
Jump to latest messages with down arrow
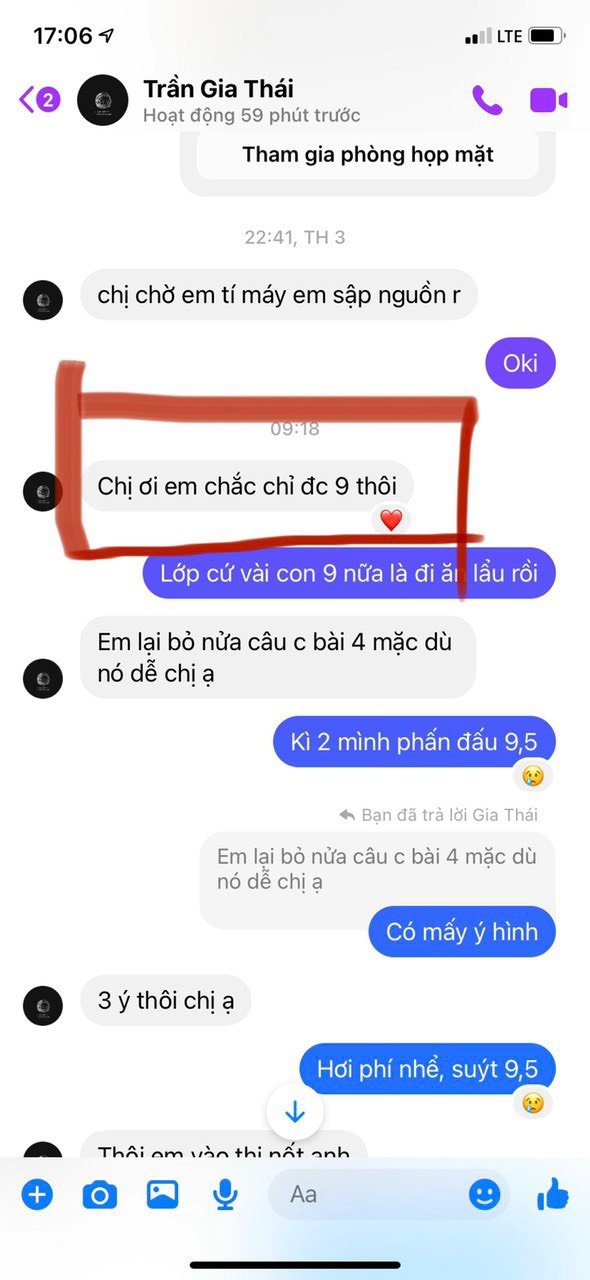295,1112
